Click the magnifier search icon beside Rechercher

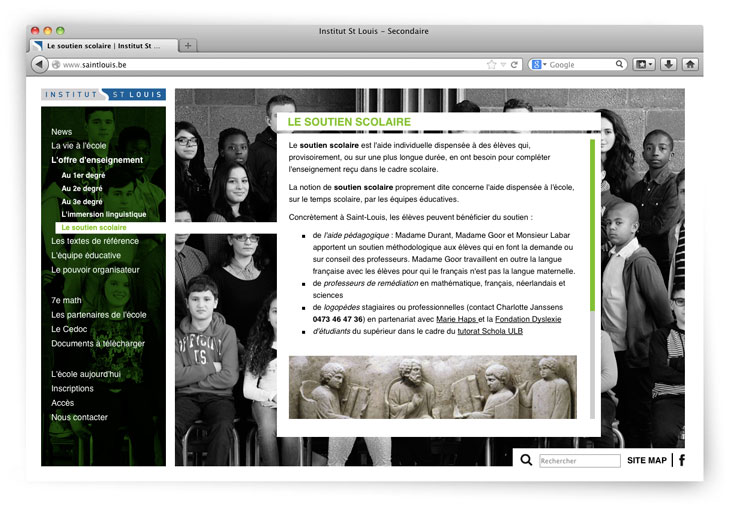526,460
